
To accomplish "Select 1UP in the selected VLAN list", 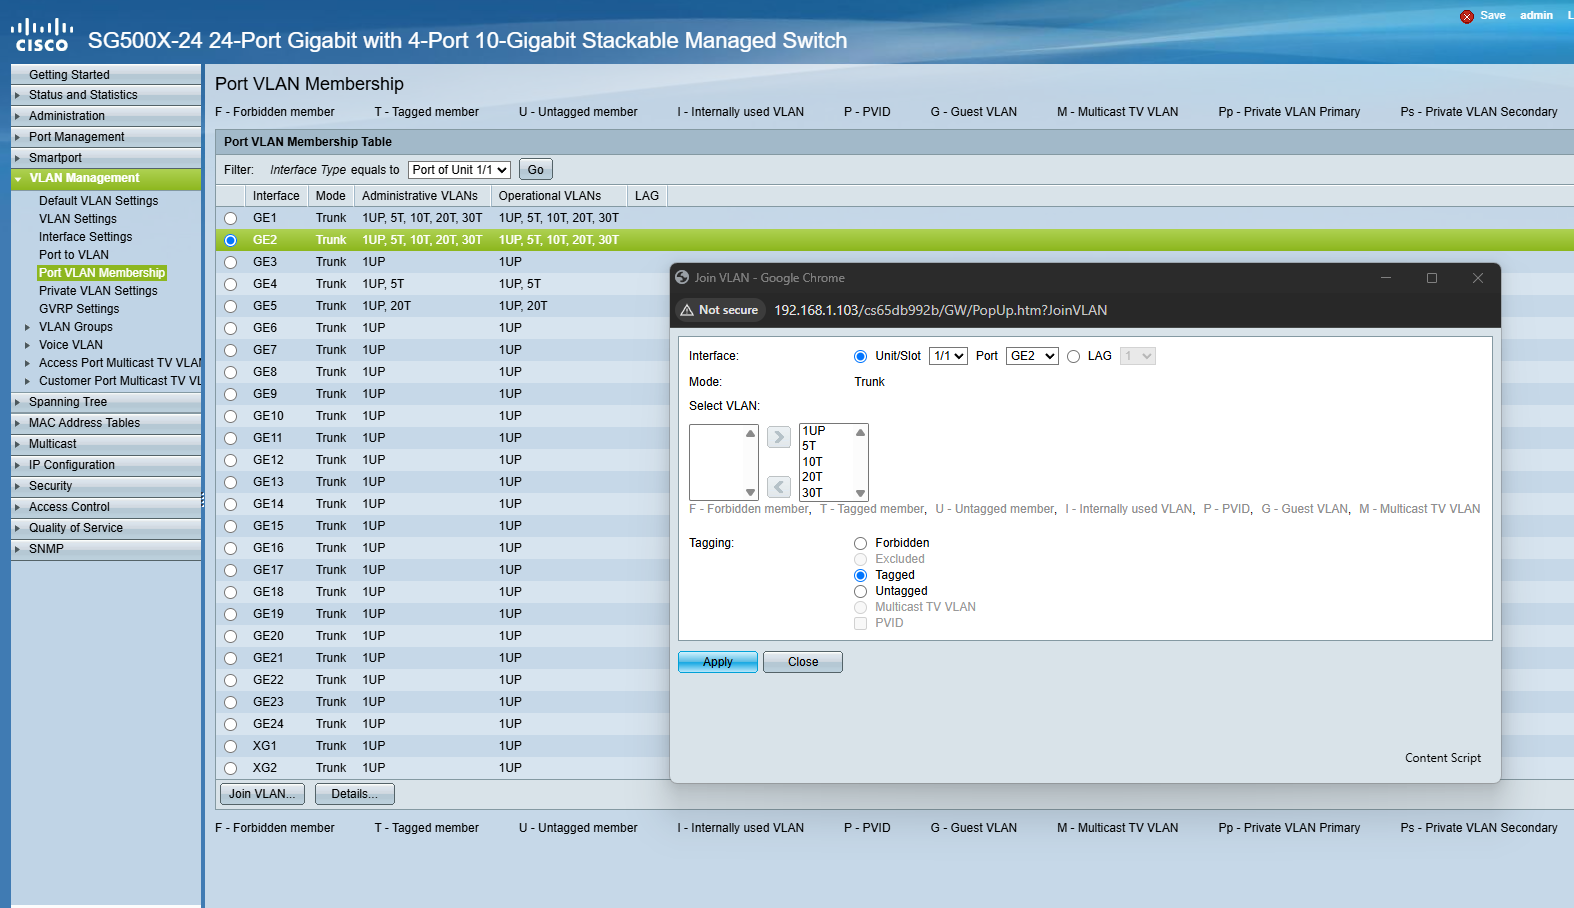I will (814, 431).
